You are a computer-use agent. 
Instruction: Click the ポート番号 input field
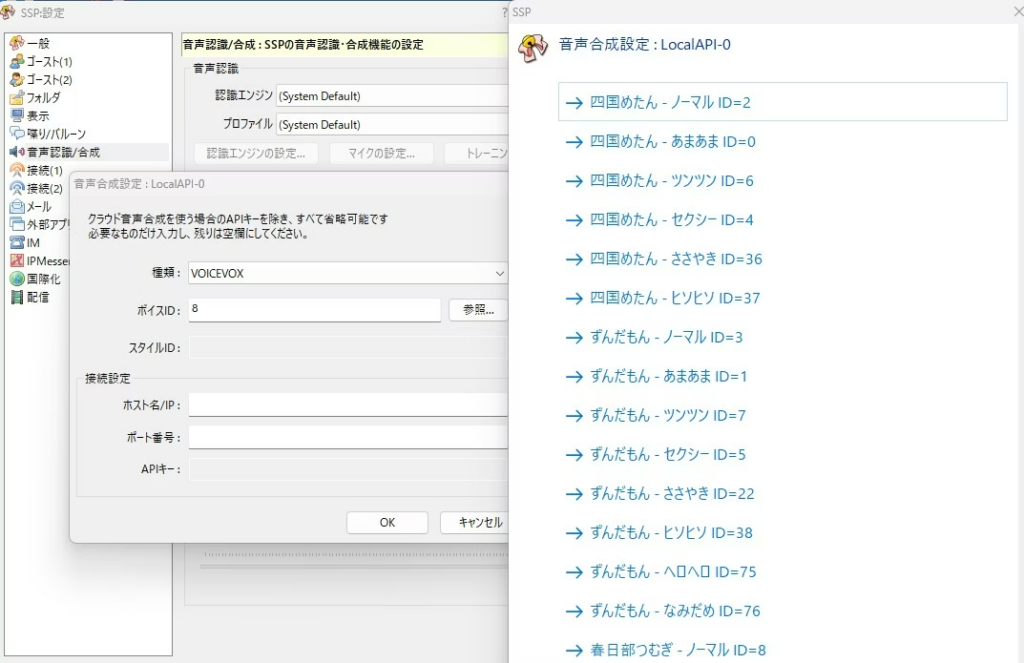tap(347, 438)
